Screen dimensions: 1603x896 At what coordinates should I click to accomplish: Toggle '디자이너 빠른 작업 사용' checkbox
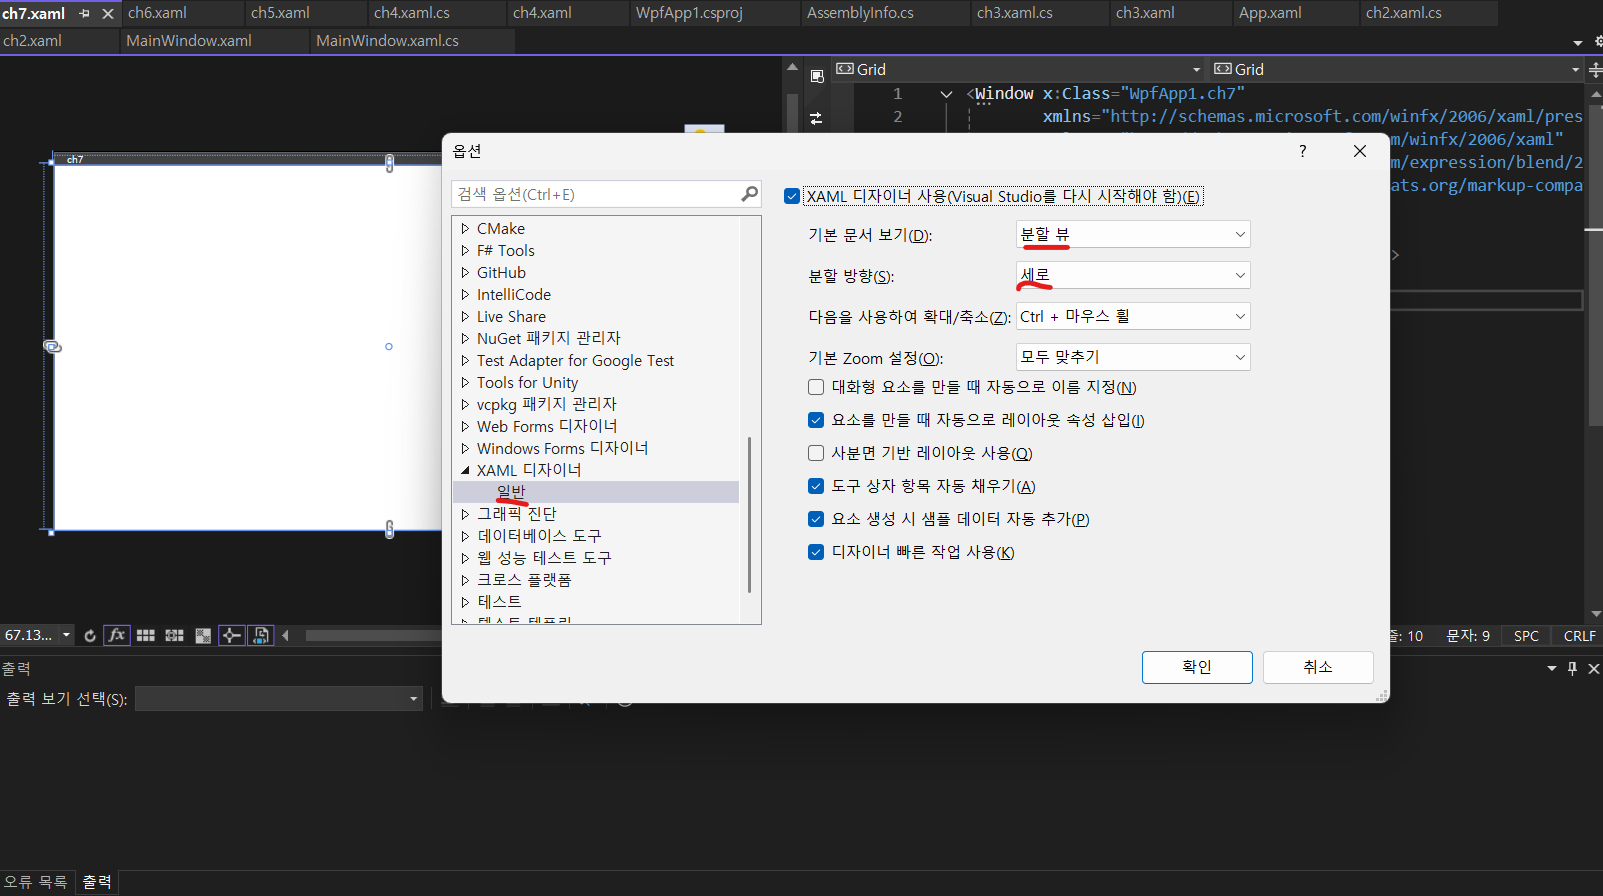[816, 552]
